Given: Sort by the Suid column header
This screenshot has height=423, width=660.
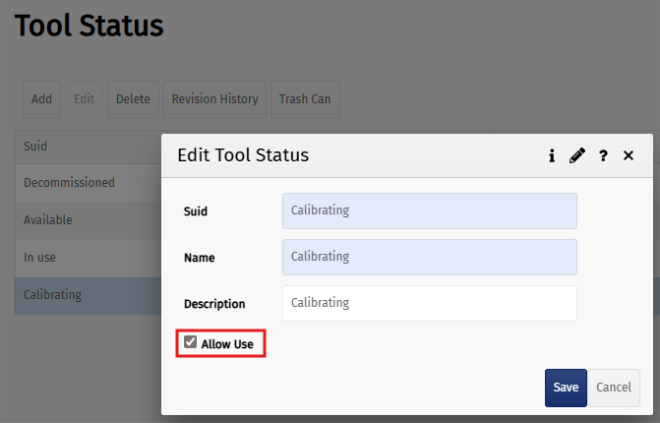Looking at the screenshot, I should (36, 146).
